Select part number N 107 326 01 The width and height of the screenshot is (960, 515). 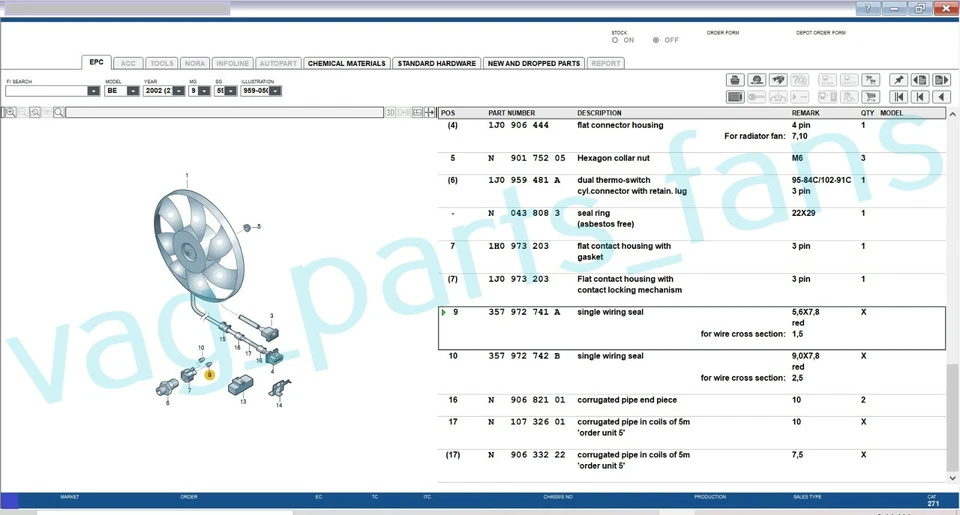527,422
